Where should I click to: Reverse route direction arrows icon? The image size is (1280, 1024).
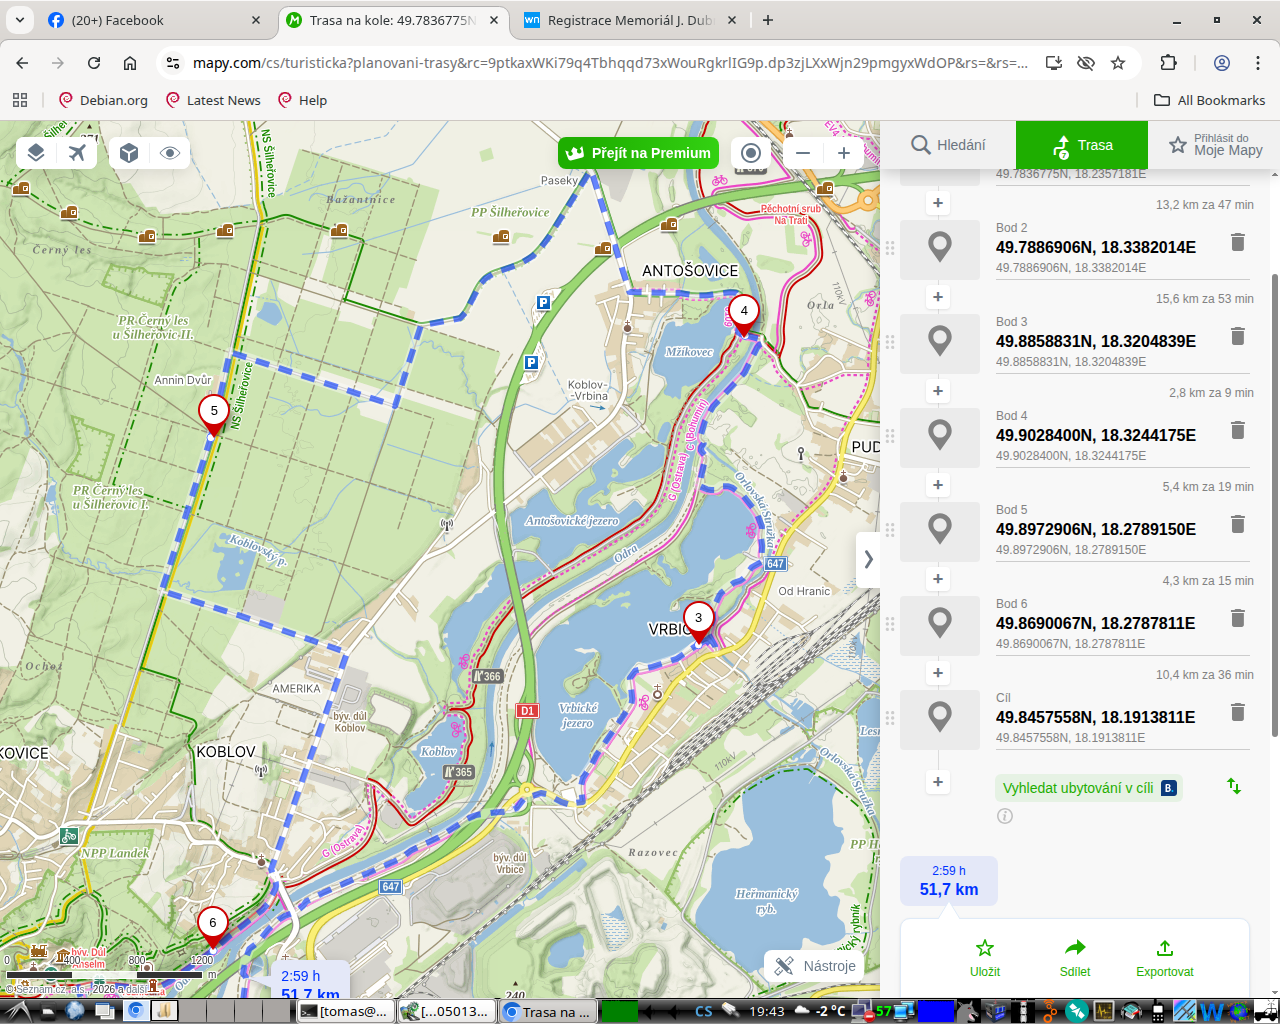click(1234, 787)
